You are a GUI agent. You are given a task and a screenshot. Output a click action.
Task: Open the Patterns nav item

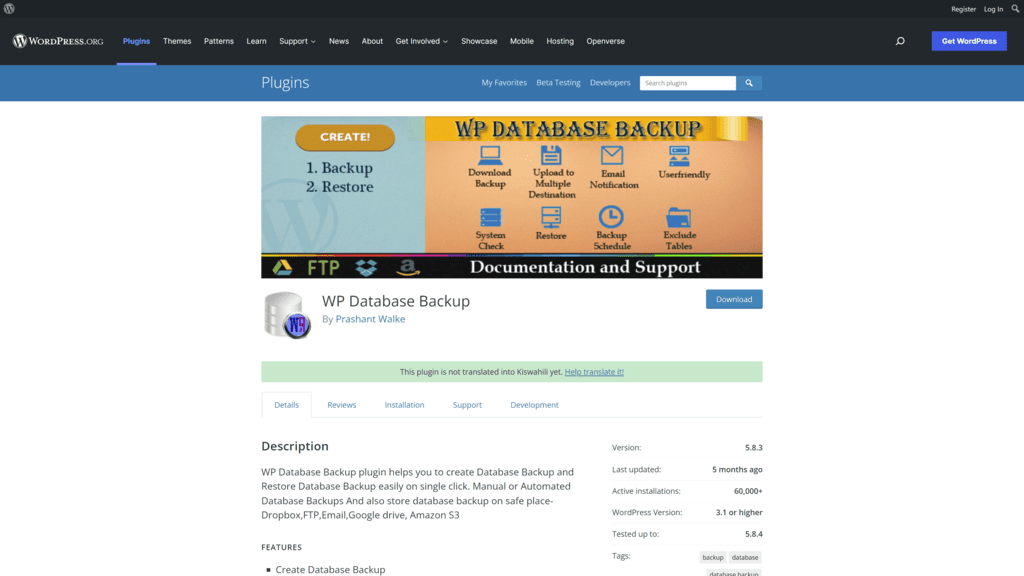(x=219, y=41)
